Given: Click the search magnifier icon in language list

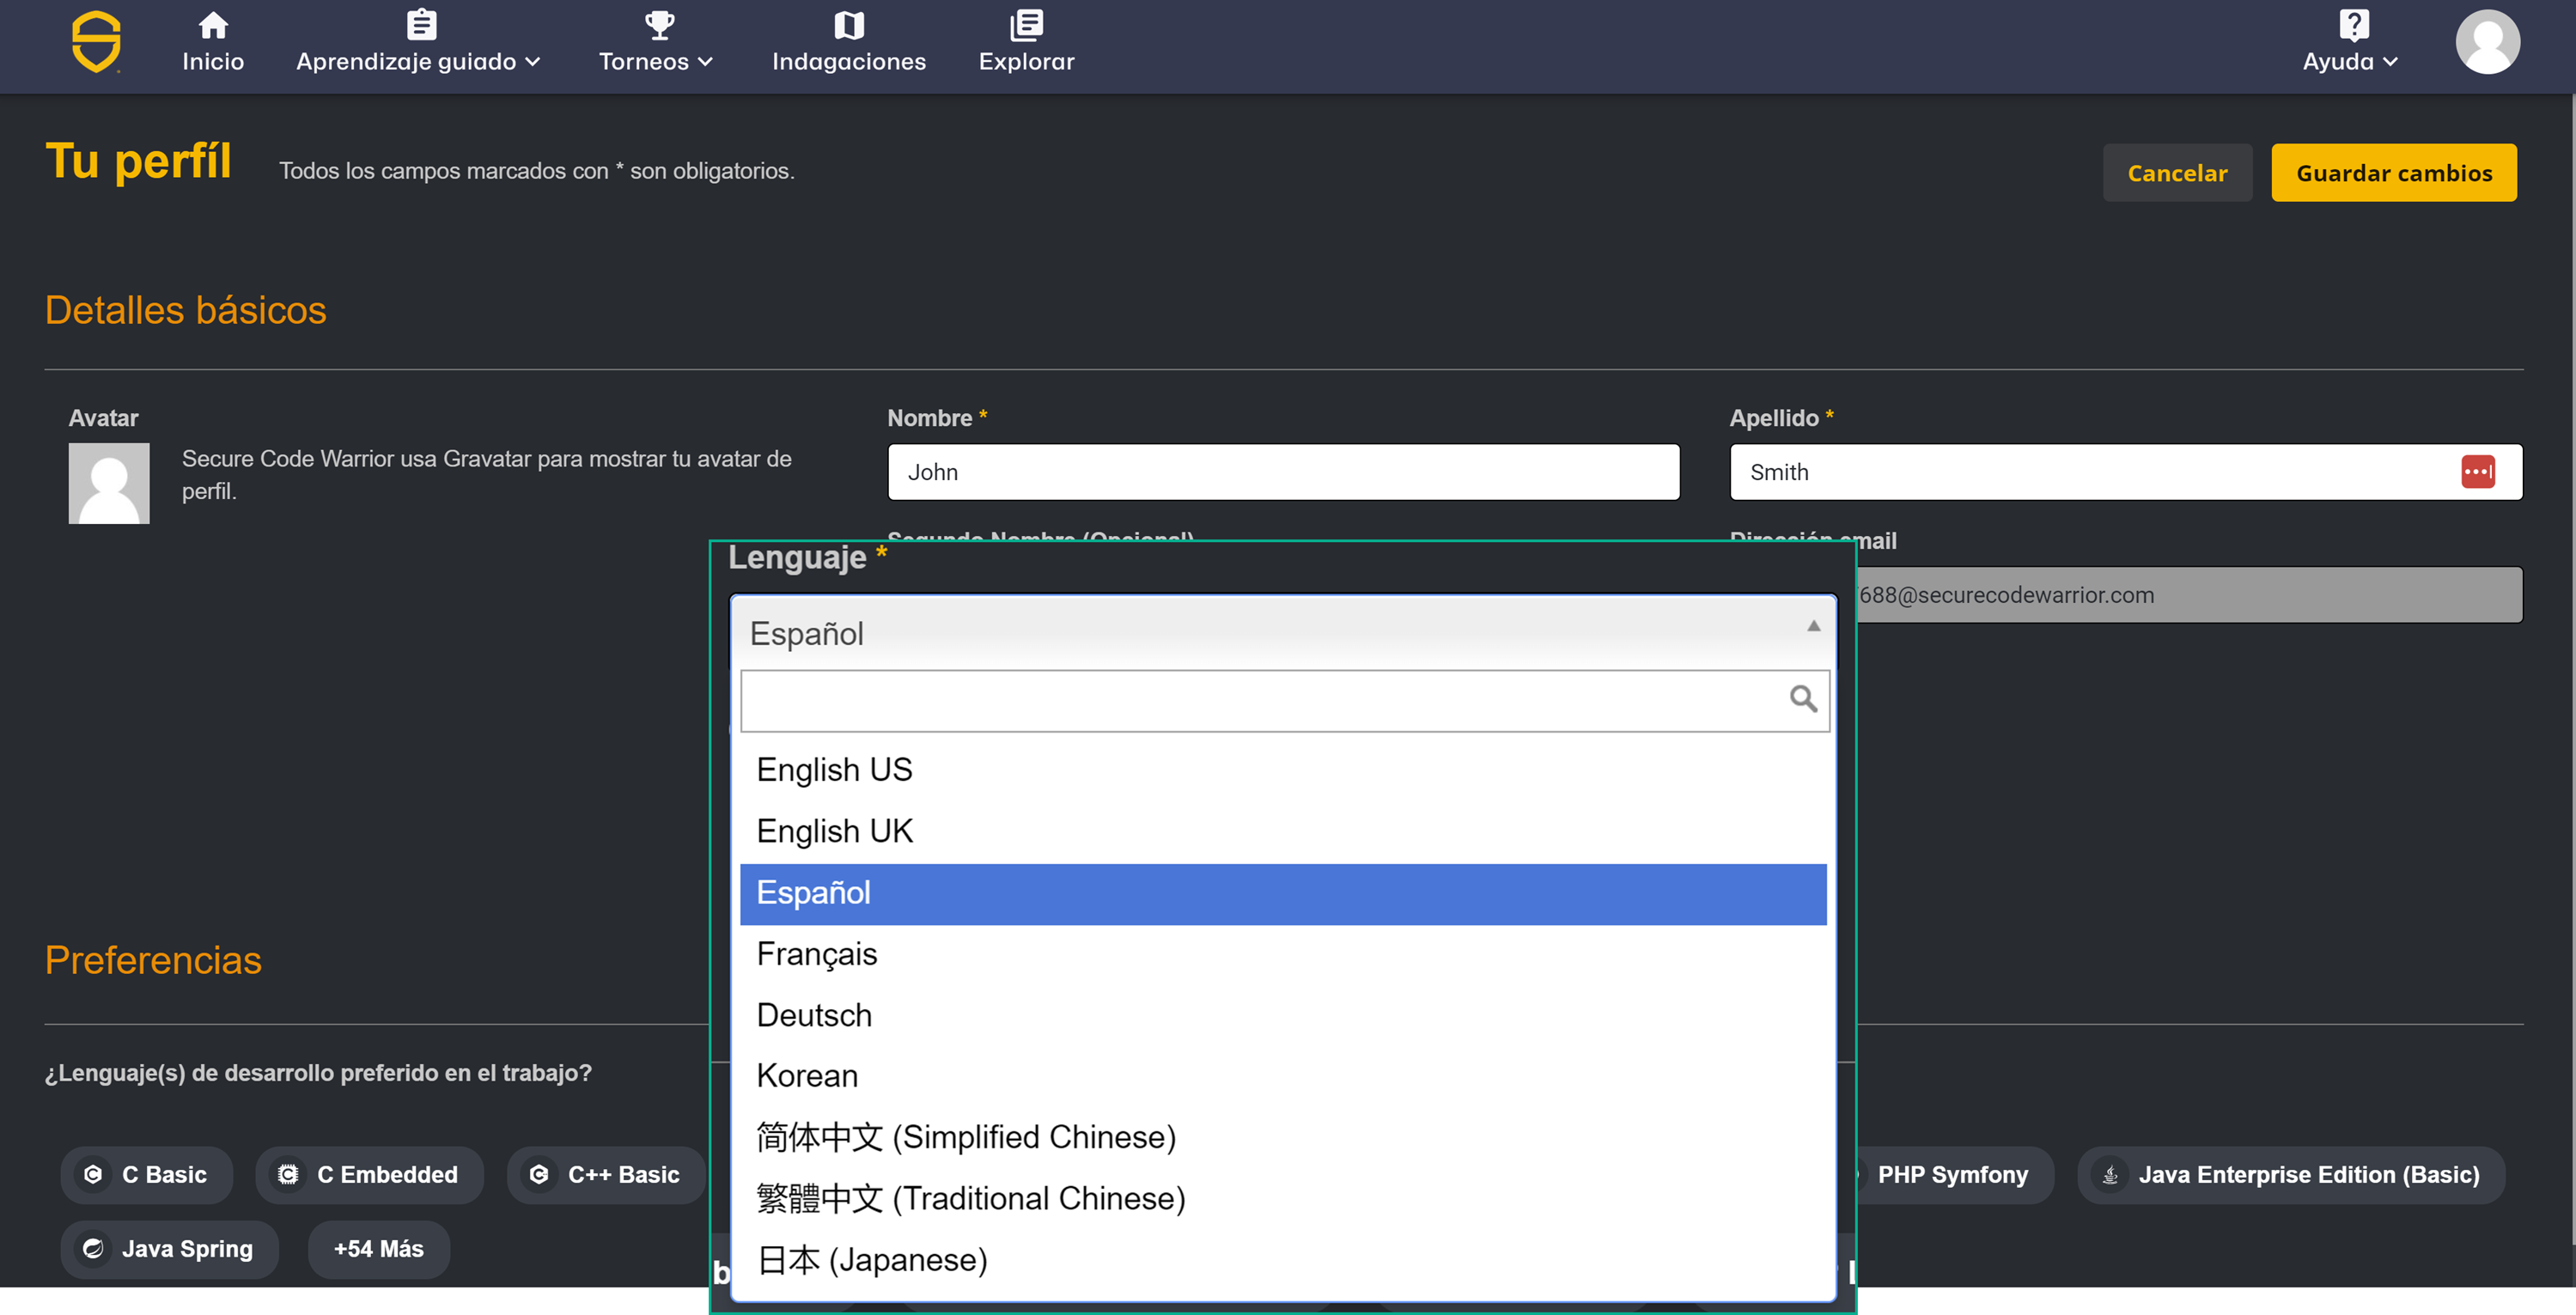Looking at the screenshot, I should (1802, 698).
